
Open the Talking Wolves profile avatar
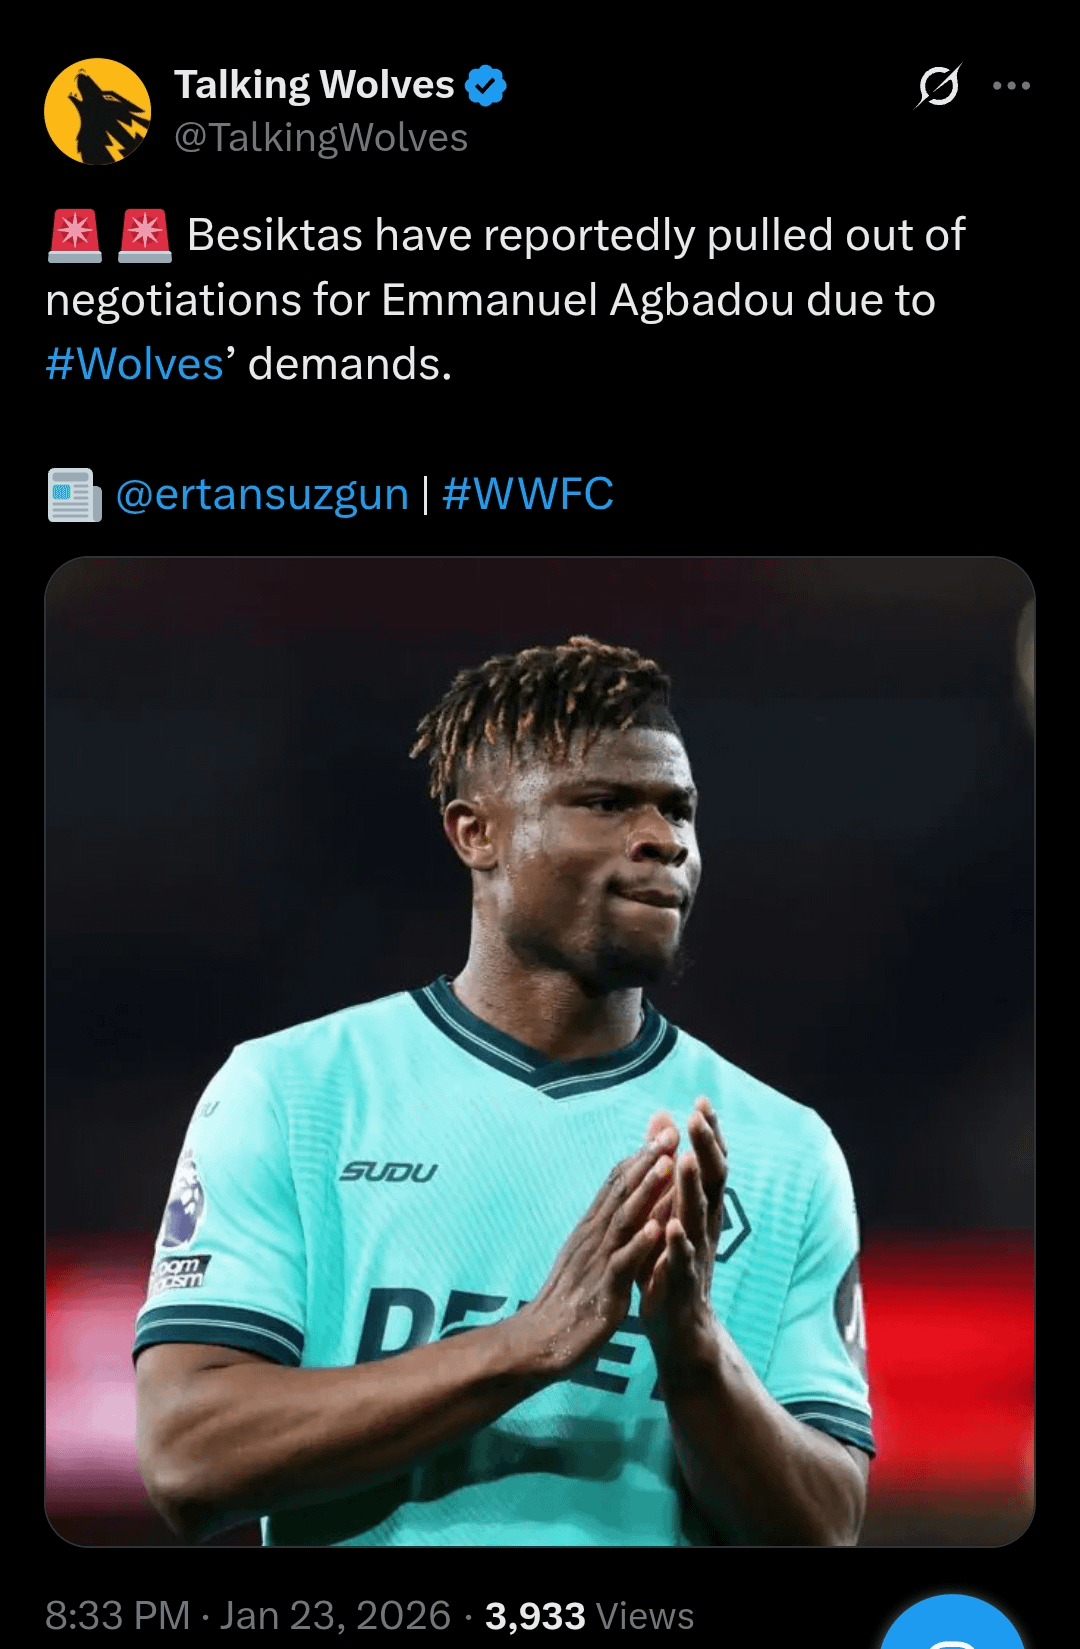(98, 111)
